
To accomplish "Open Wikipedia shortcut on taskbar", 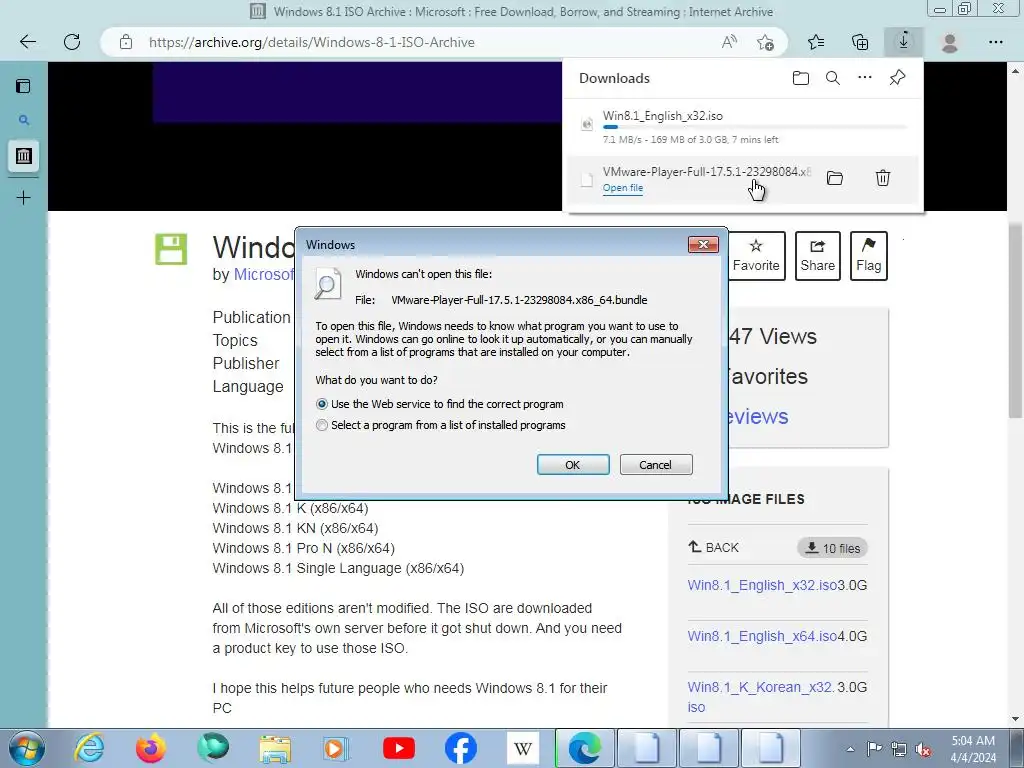I will (x=522, y=748).
